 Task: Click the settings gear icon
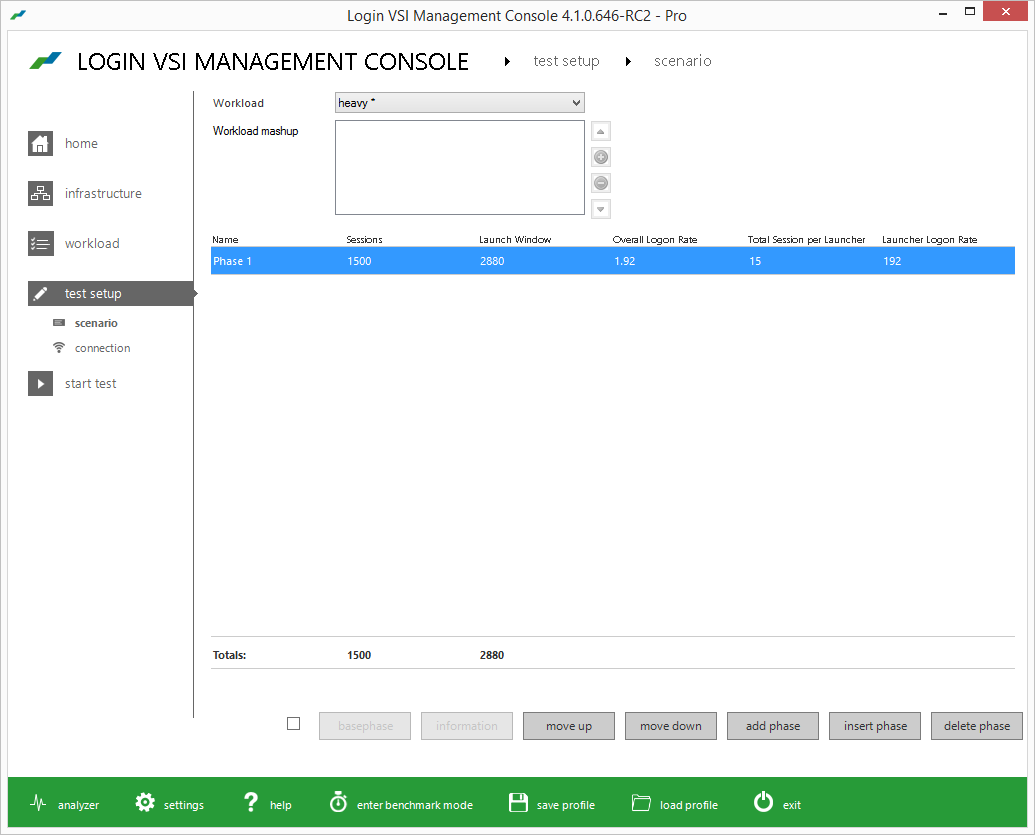click(145, 803)
